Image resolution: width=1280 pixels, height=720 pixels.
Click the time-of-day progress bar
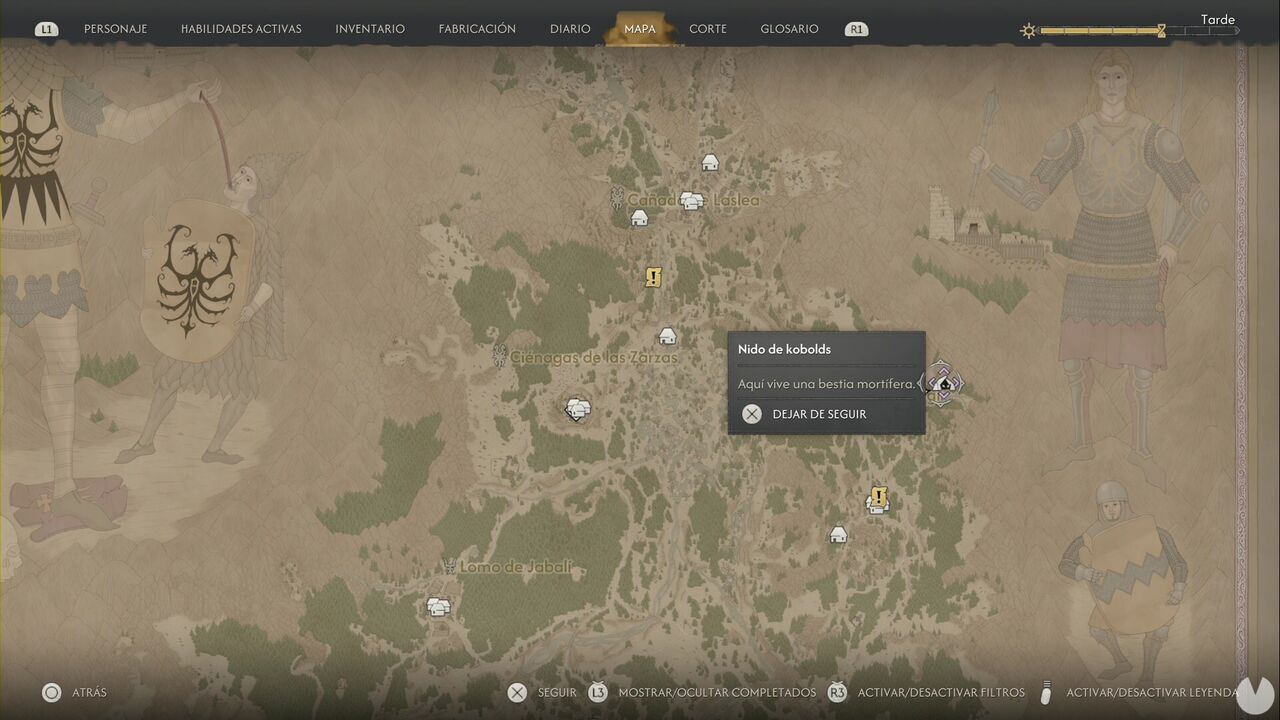point(1138,31)
